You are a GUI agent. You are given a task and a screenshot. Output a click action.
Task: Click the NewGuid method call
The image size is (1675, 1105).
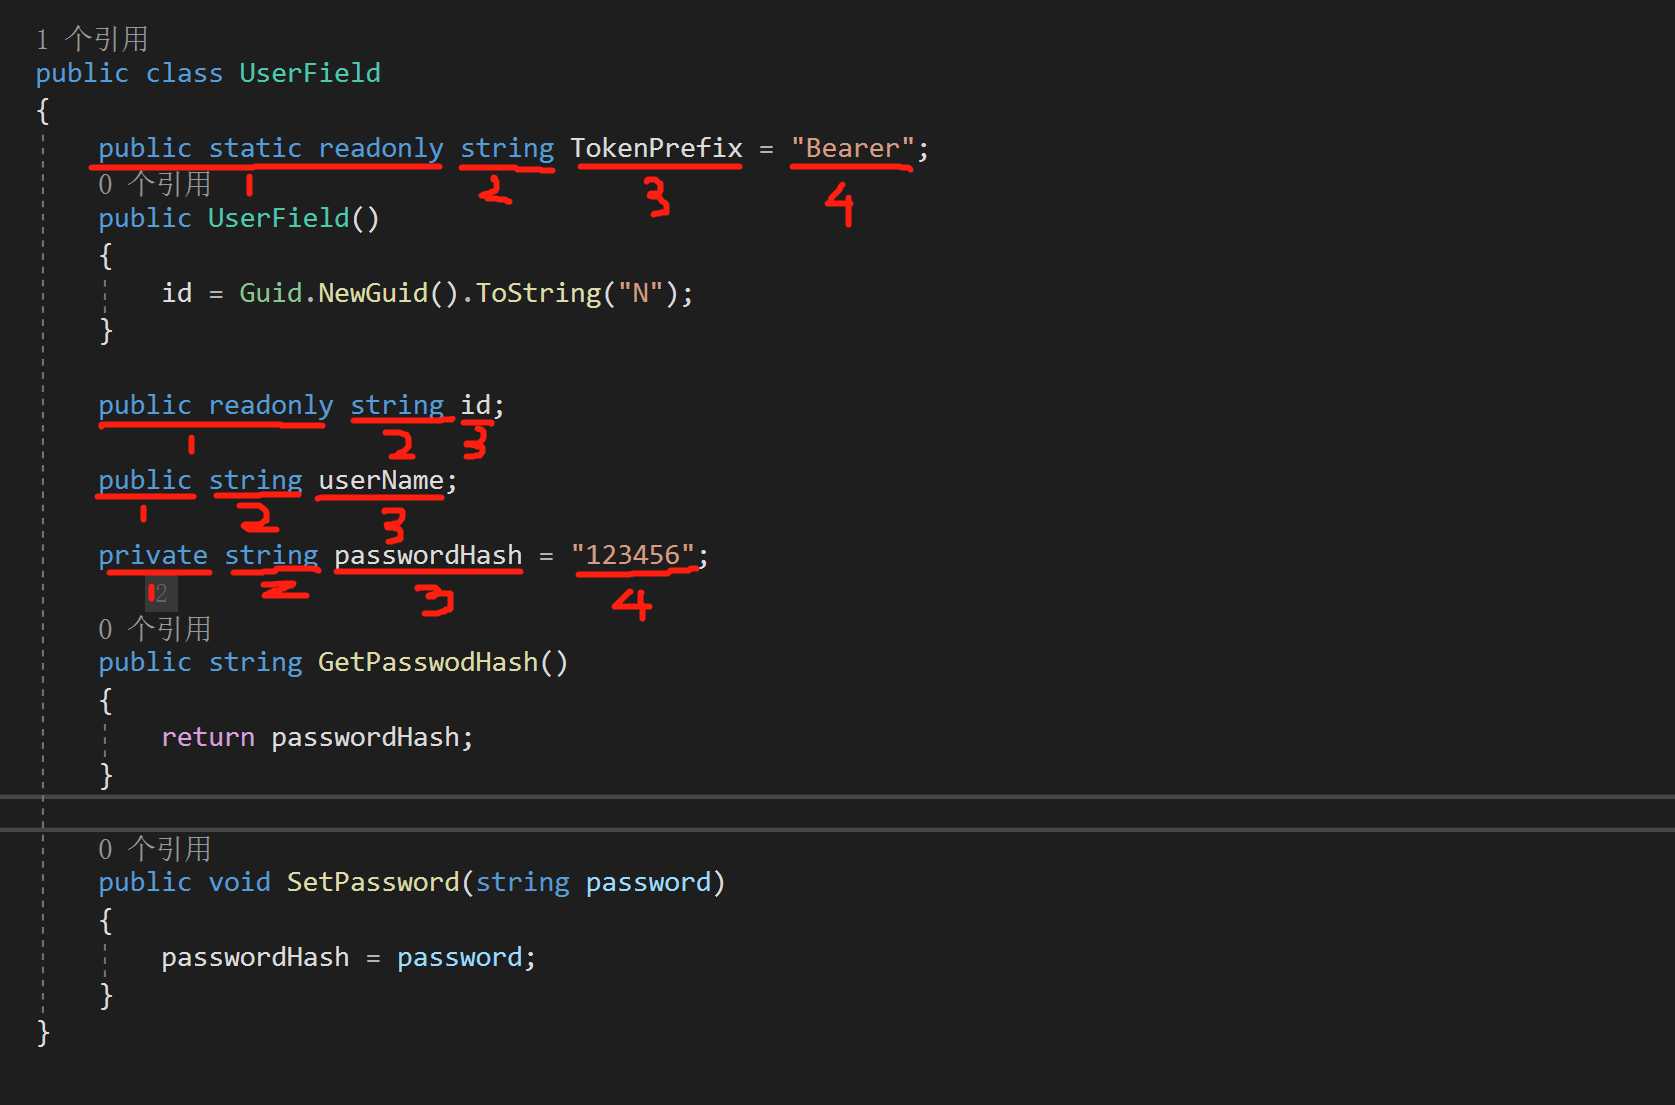point(373,293)
